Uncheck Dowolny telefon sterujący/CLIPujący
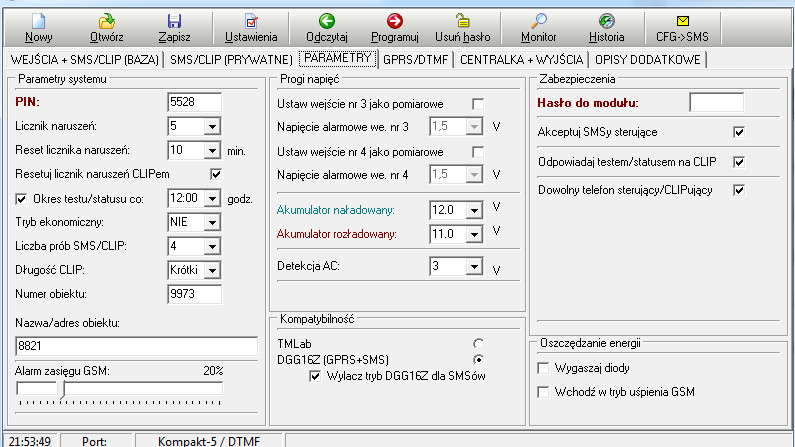Viewport: 795px width, 447px height. click(739, 190)
